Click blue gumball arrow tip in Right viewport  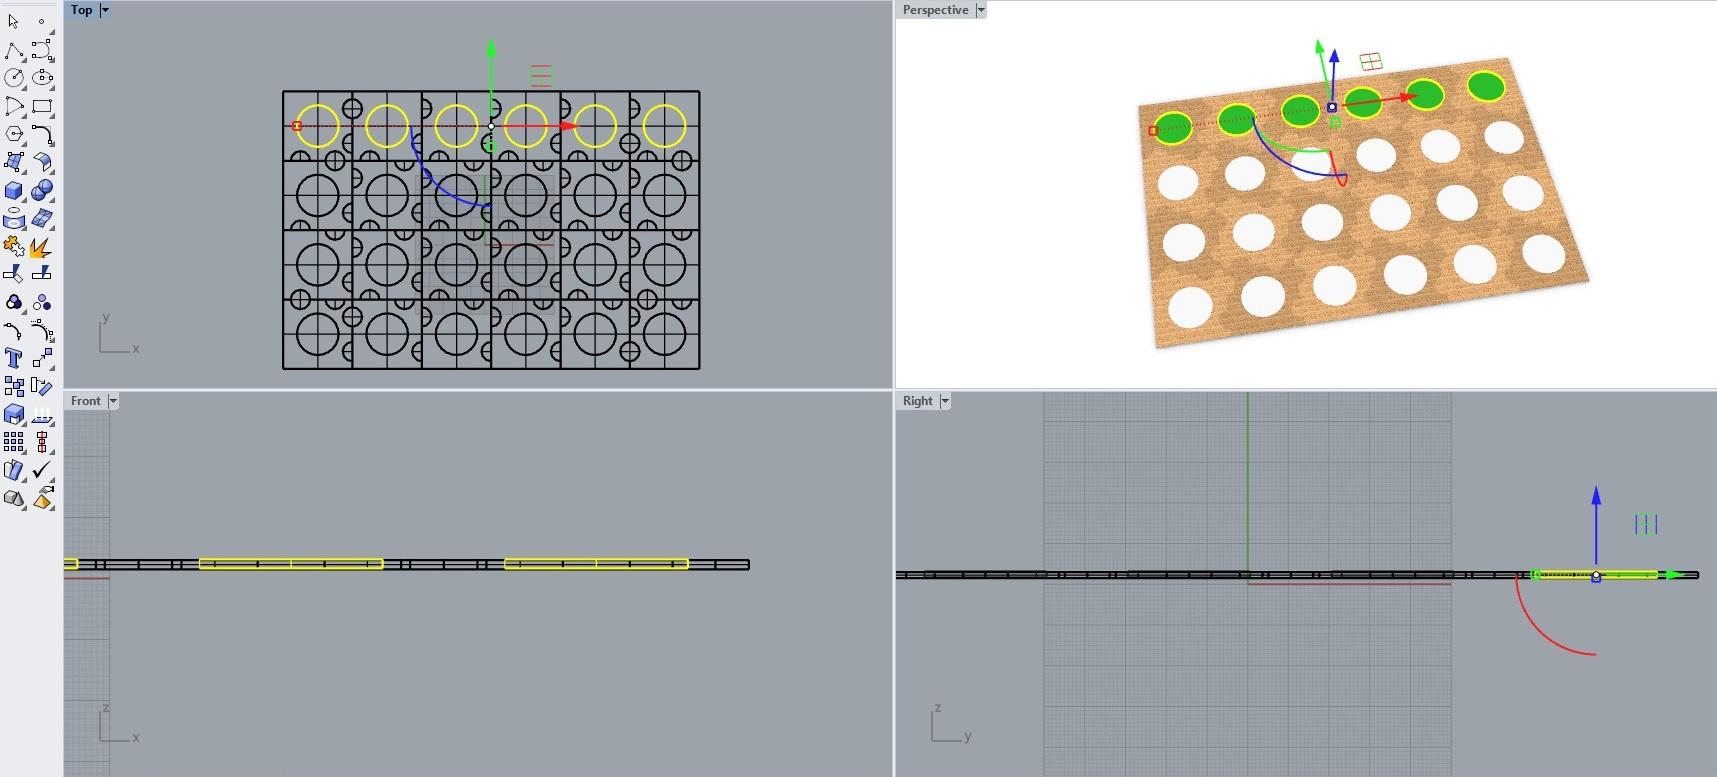(1596, 493)
